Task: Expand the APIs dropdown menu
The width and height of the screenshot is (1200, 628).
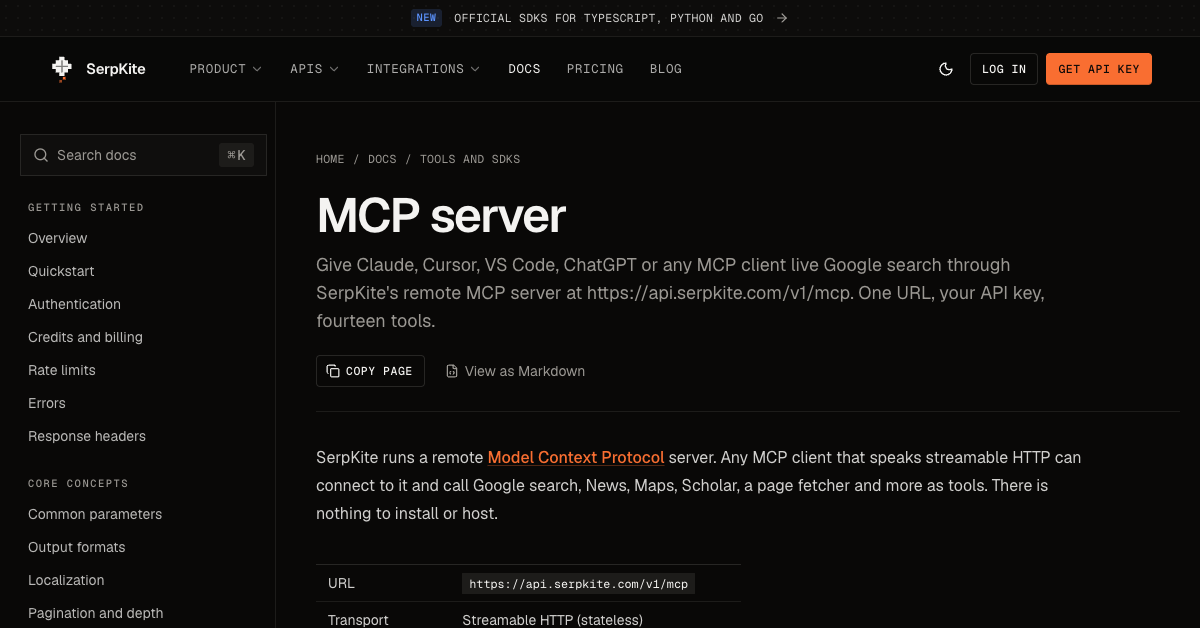Action: (x=314, y=69)
